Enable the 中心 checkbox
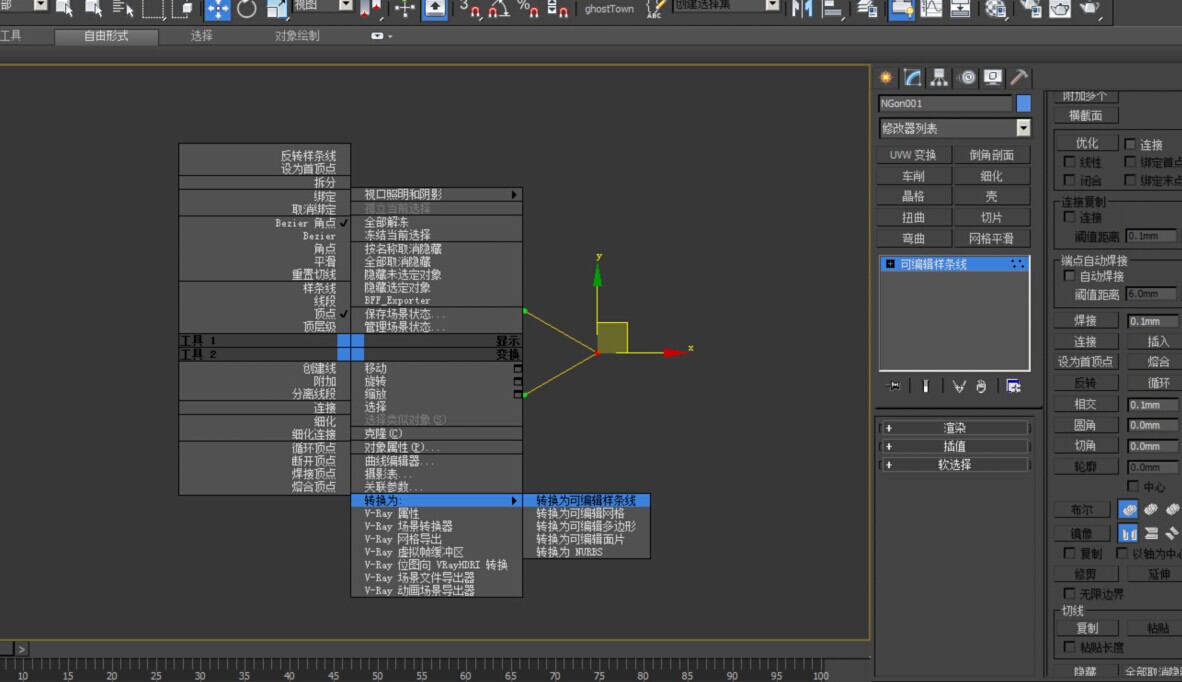 coord(1133,486)
